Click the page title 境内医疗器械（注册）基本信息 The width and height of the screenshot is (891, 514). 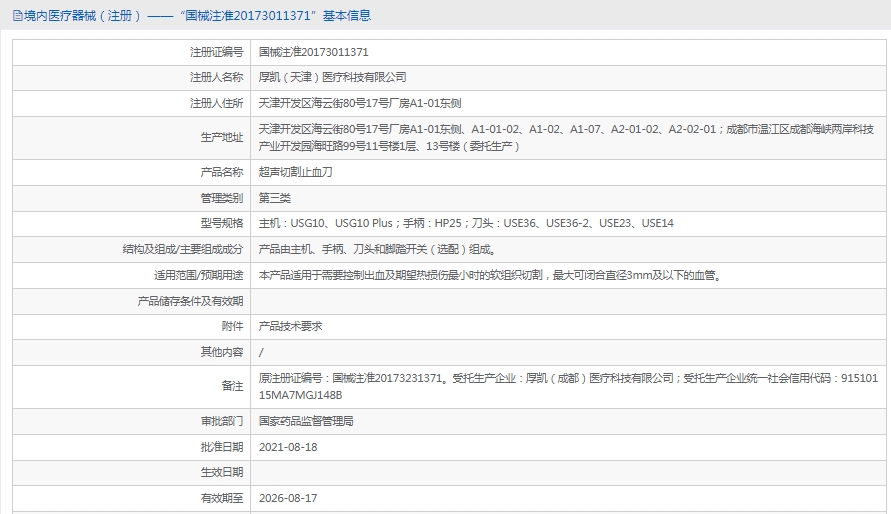[197, 16]
